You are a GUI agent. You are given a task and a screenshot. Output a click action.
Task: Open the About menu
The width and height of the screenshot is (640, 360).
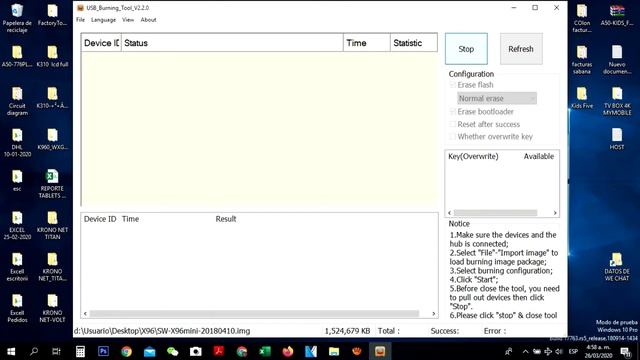pyautogui.click(x=148, y=20)
